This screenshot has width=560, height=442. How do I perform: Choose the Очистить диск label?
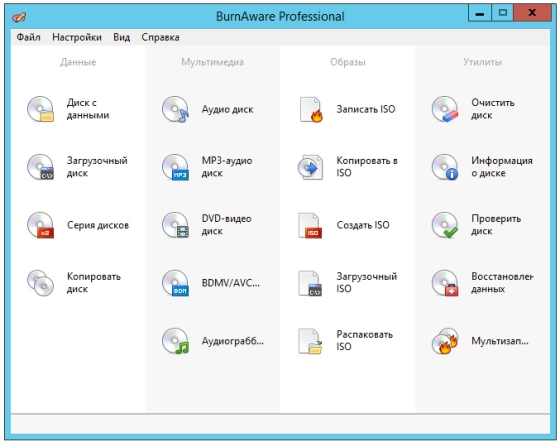coord(493,109)
